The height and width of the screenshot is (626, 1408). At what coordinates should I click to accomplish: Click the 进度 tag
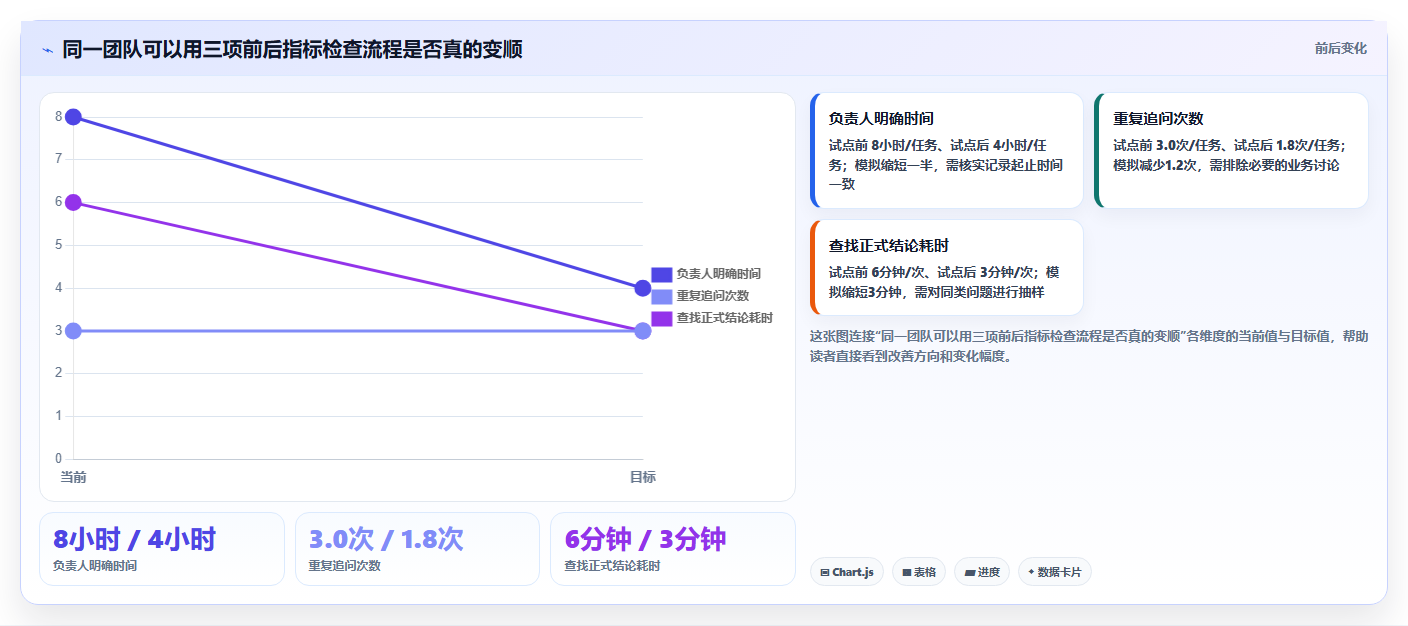[x=982, y=572]
